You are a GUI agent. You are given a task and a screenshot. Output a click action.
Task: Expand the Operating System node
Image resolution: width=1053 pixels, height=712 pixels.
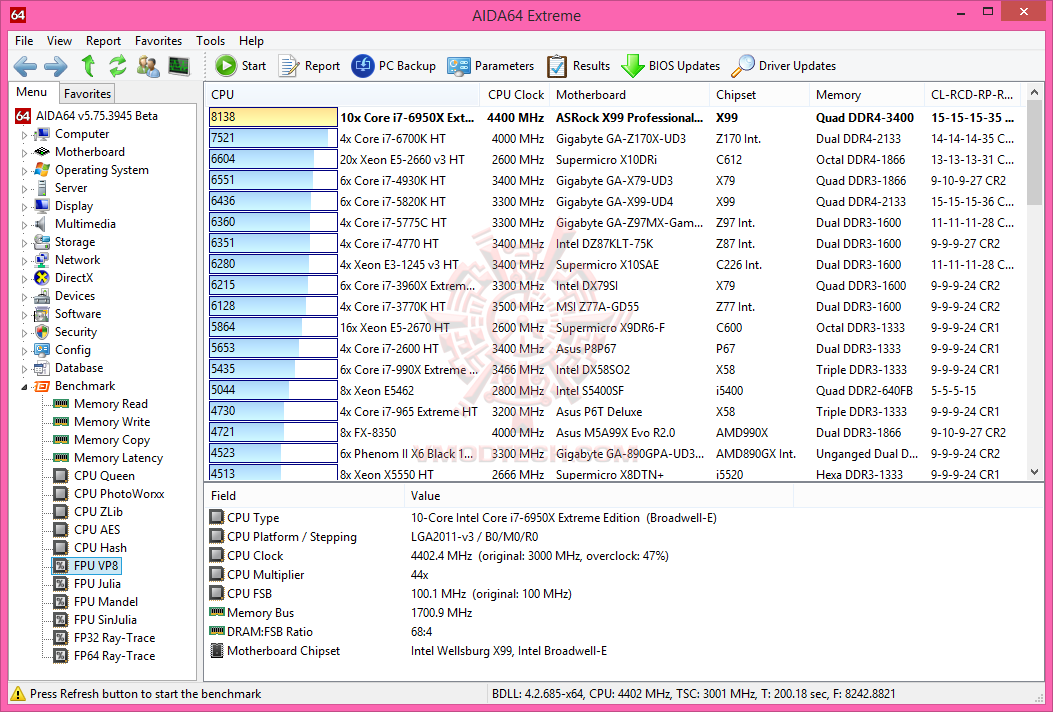click(x=24, y=171)
